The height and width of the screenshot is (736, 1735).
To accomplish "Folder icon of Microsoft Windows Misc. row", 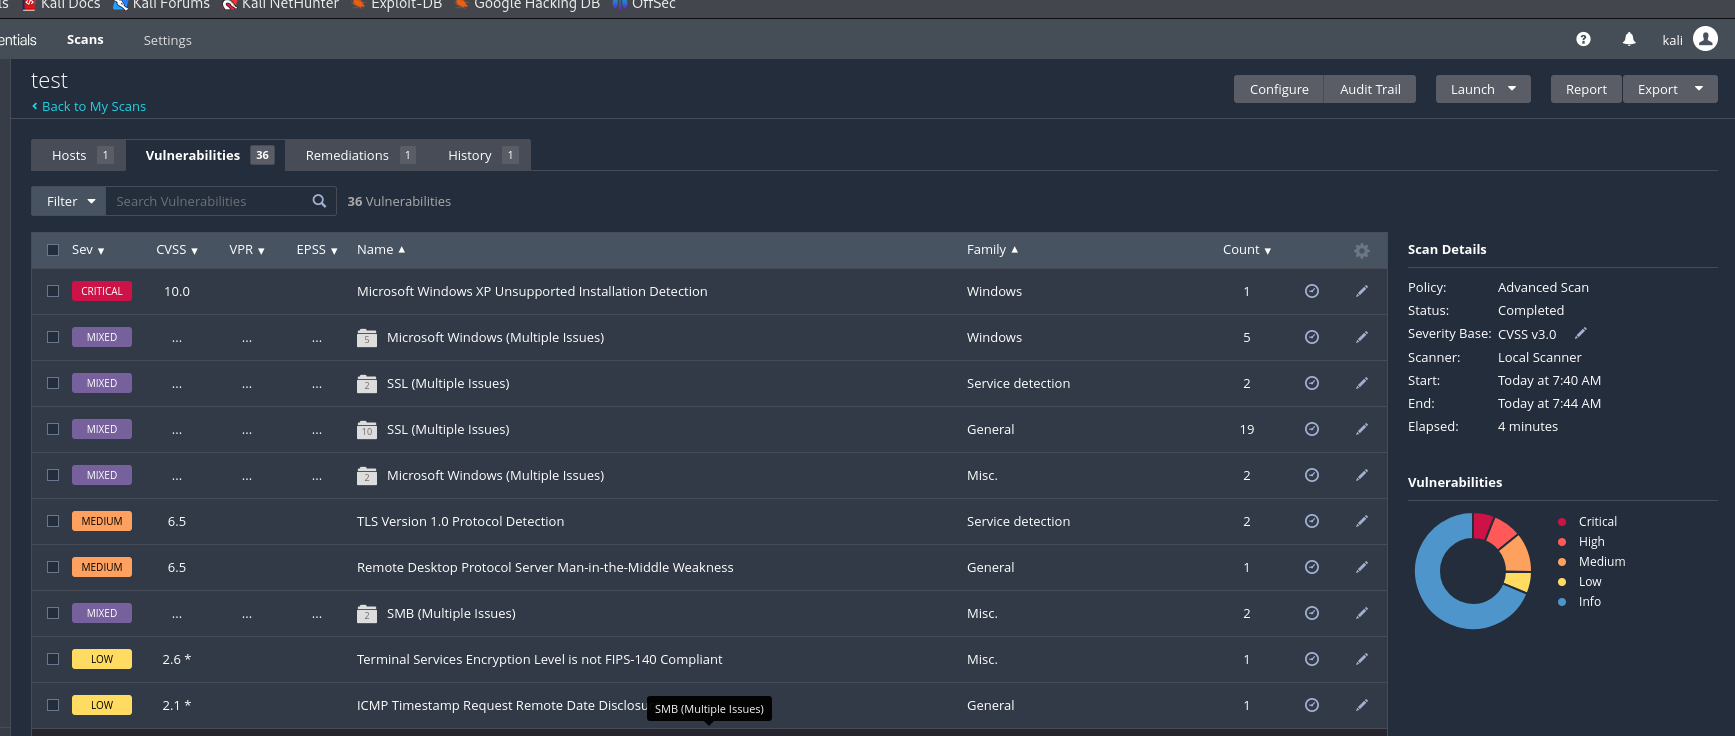I will pos(367,476).
